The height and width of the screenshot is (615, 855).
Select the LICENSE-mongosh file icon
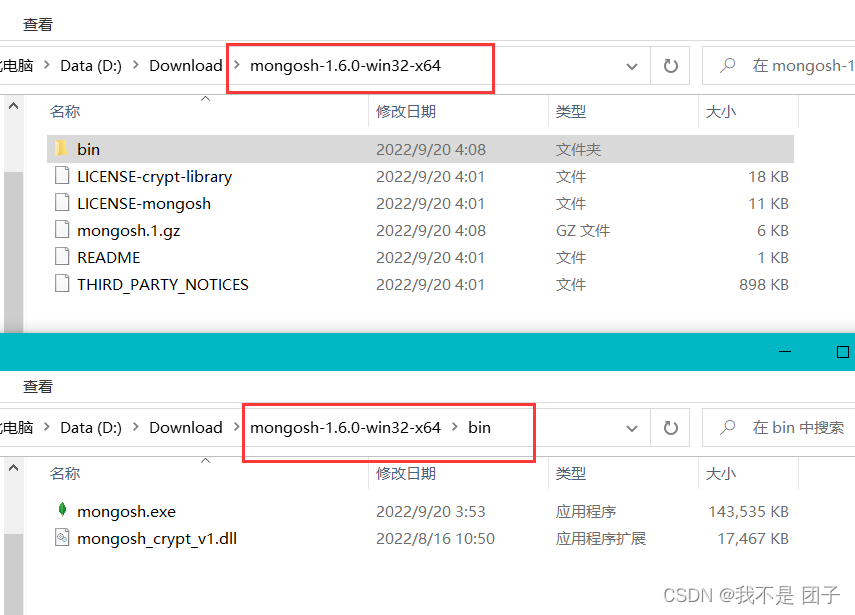62,202
